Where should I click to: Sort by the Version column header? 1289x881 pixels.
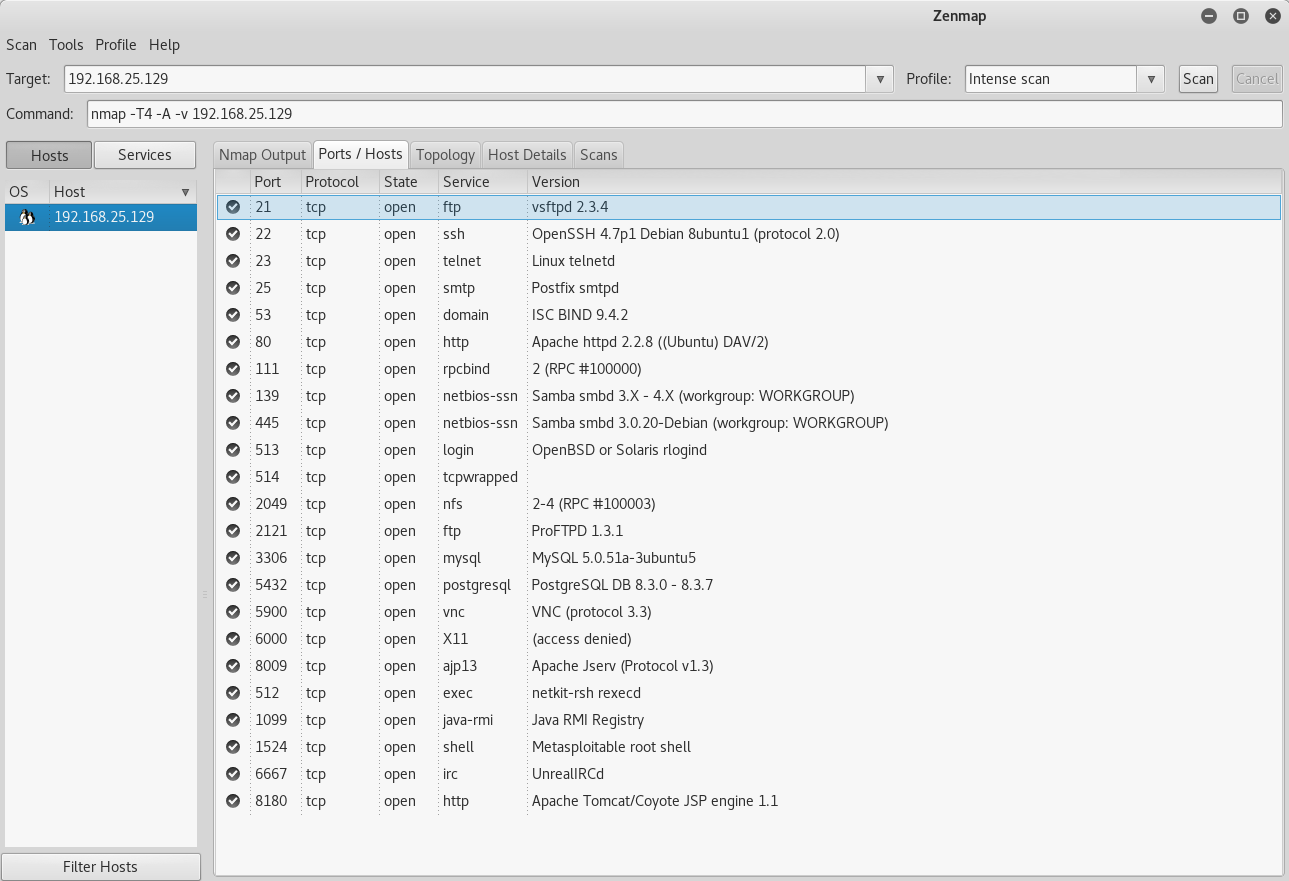(x=904, y=182)
